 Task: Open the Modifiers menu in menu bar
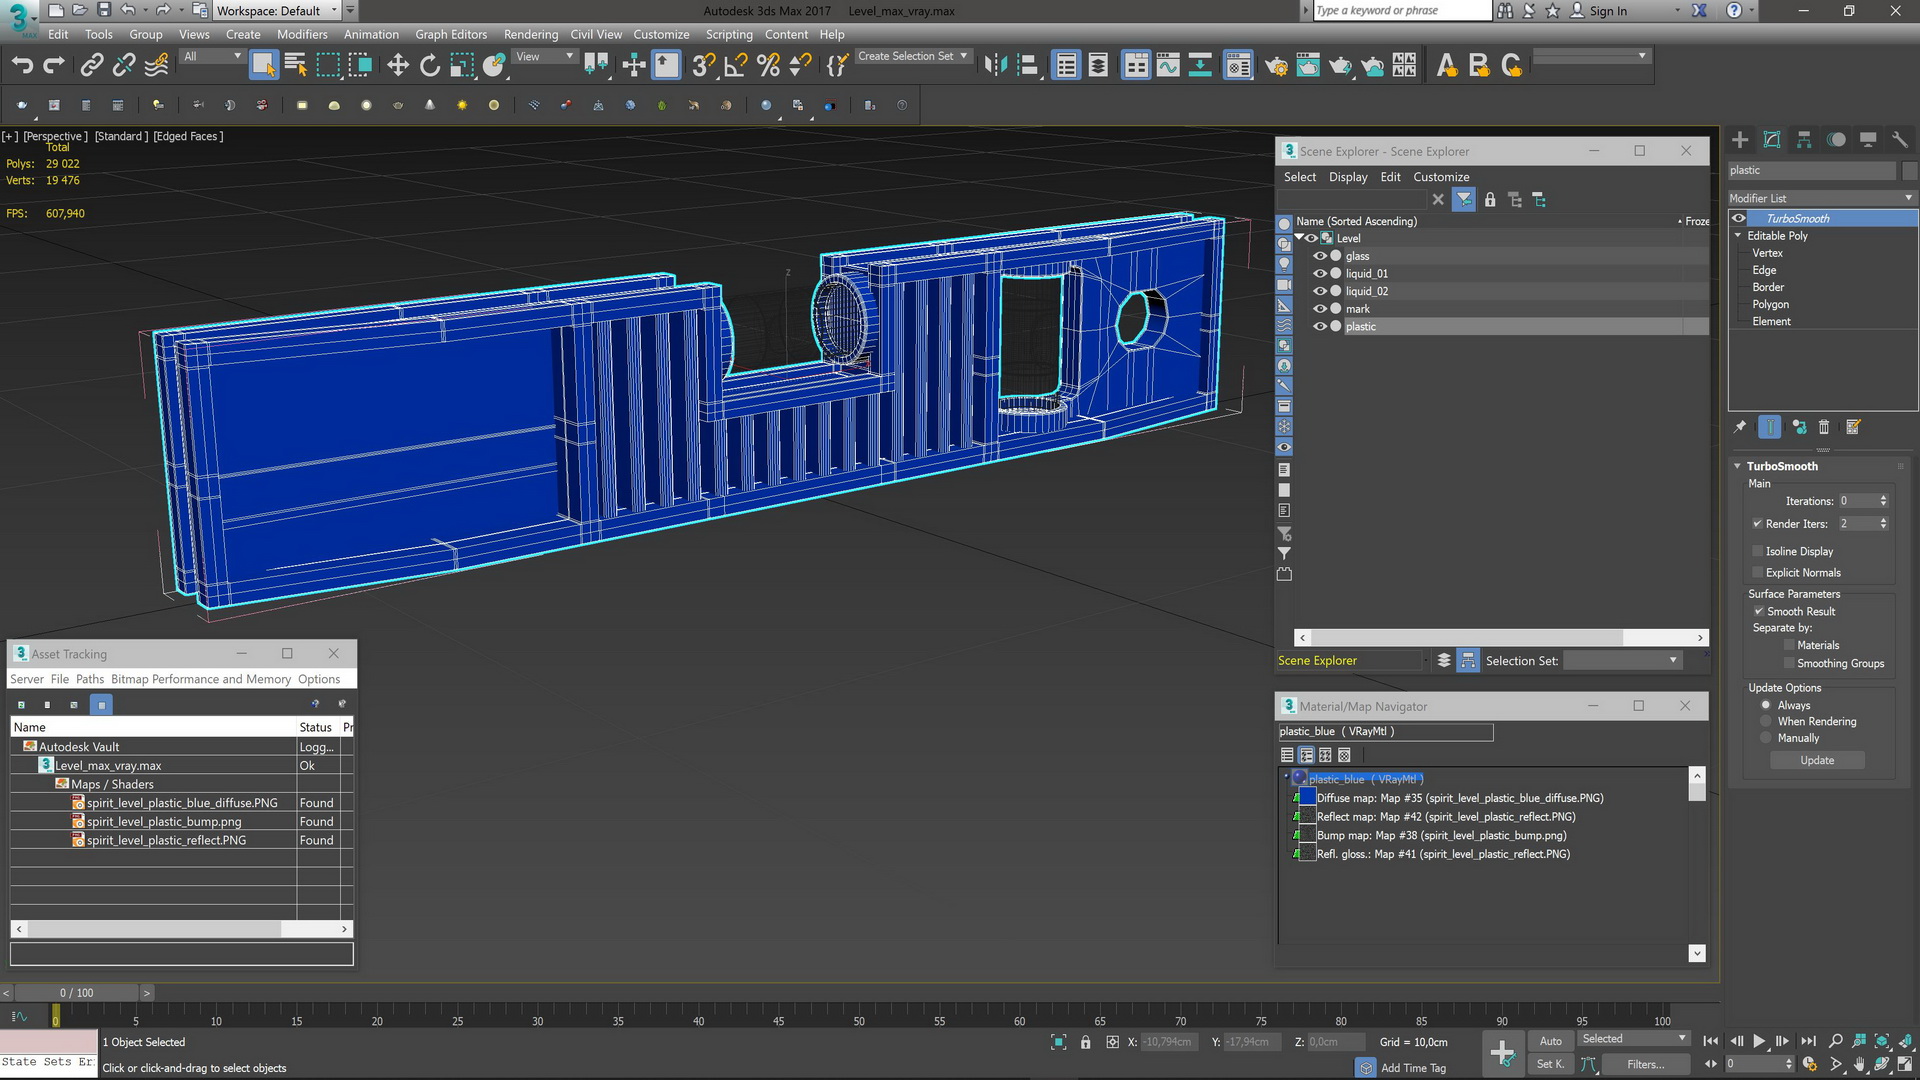tap(301, 33)
